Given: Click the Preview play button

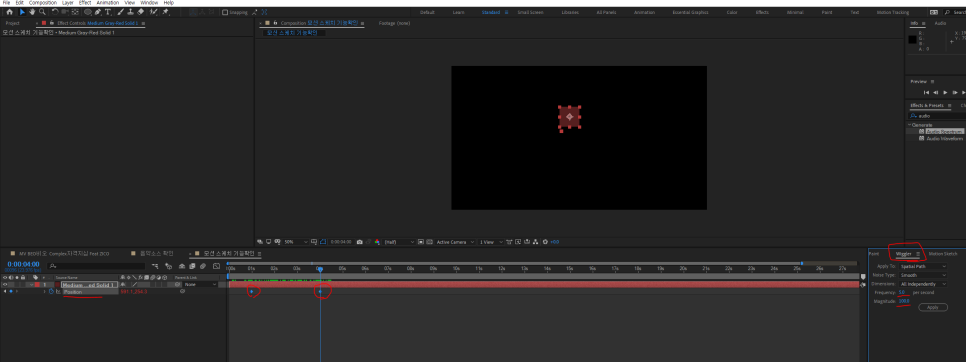Looking at the screenshot, I should coord(945,92).
